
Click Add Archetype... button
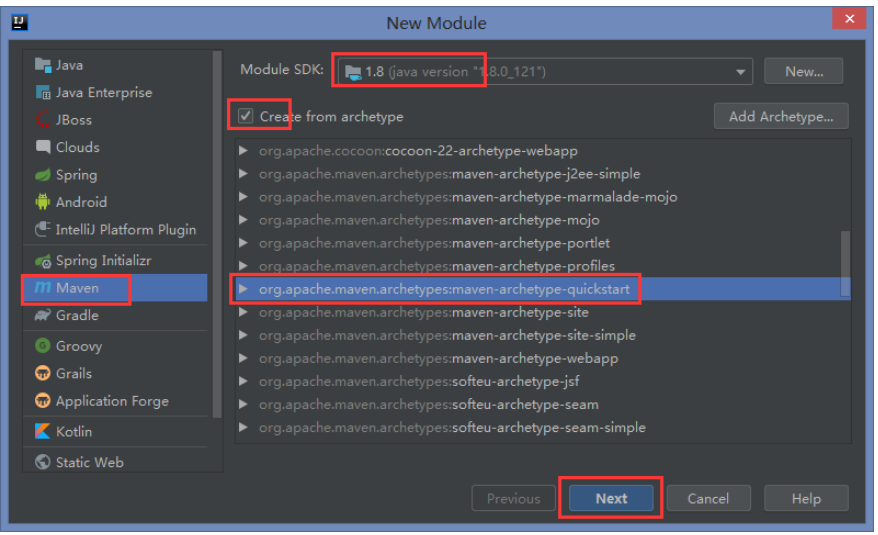(x=781, y=117)
